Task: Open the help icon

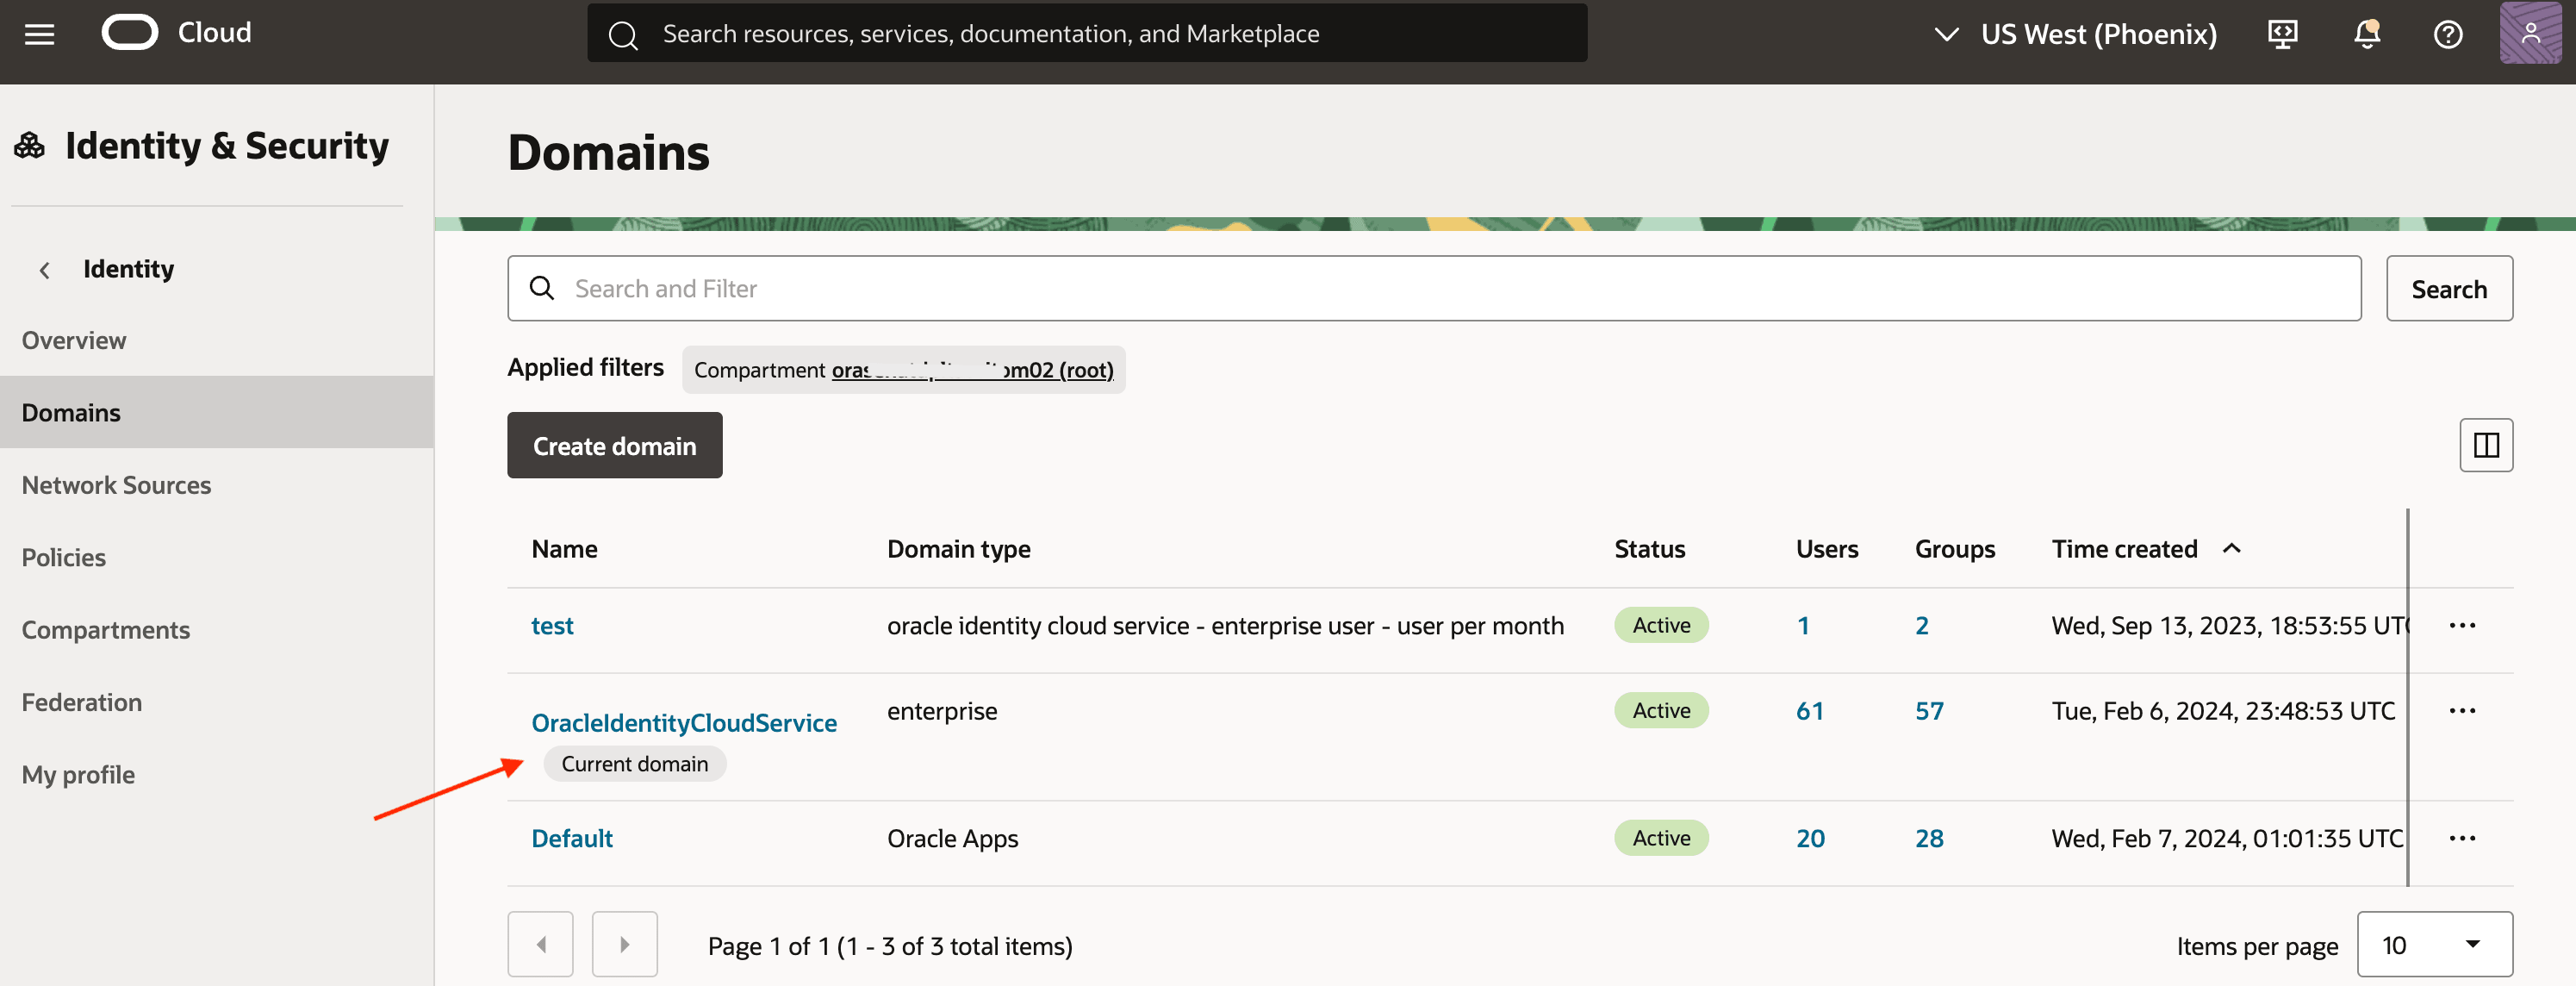Action: tap(2447, 34)
